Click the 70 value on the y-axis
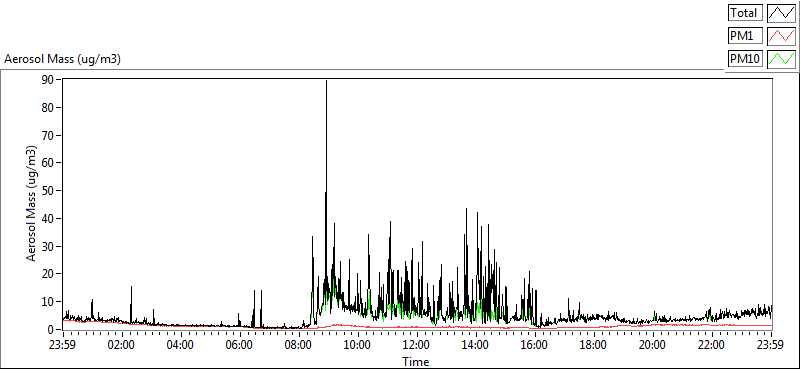 coord(48,135)
